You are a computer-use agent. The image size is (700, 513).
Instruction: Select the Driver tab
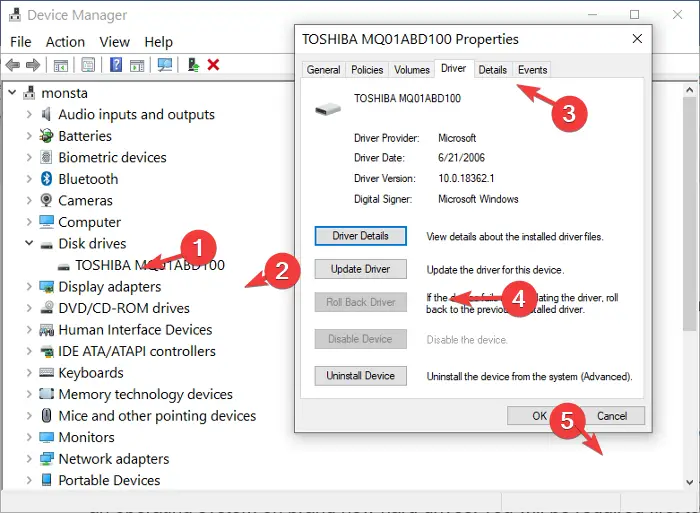(x=454, y=68)
